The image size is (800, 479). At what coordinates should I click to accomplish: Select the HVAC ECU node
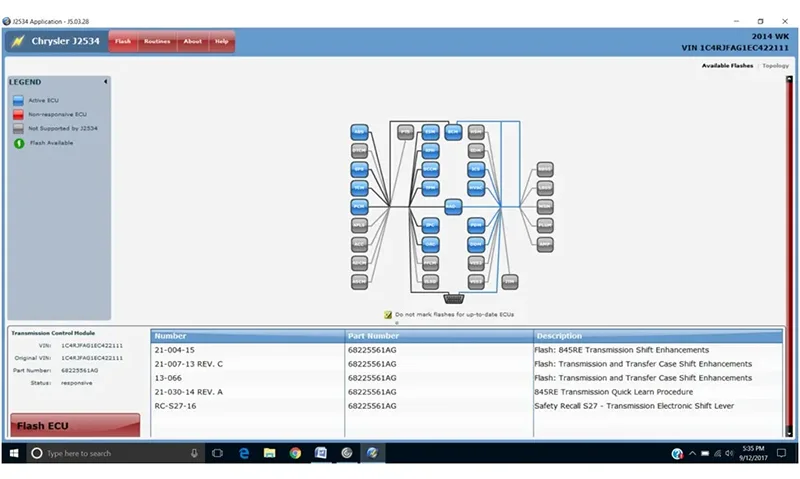(x=476, y=188)
